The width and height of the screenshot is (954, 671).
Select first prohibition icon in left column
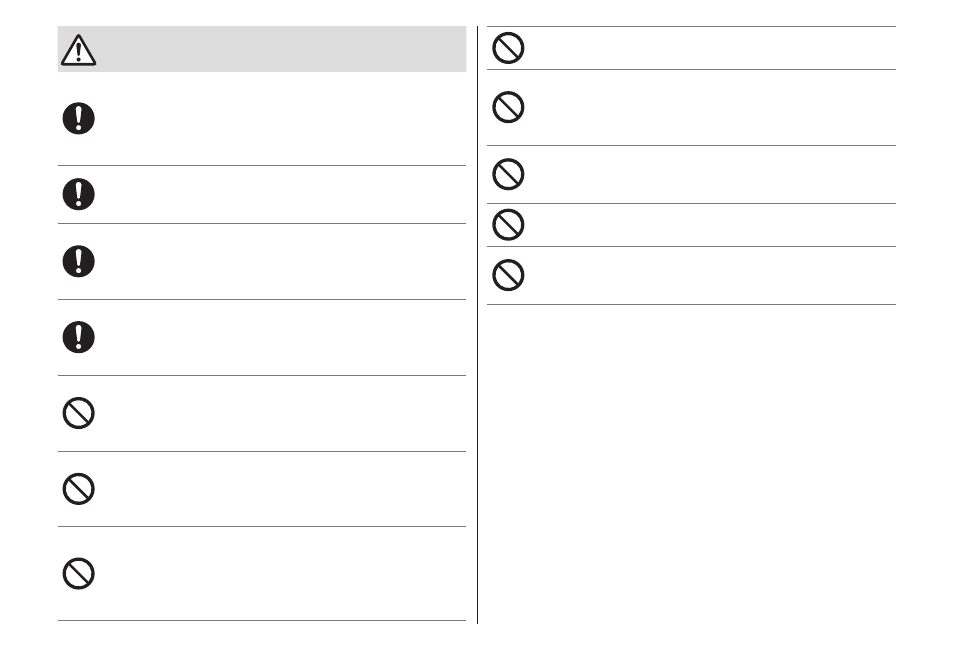[78, 413]
